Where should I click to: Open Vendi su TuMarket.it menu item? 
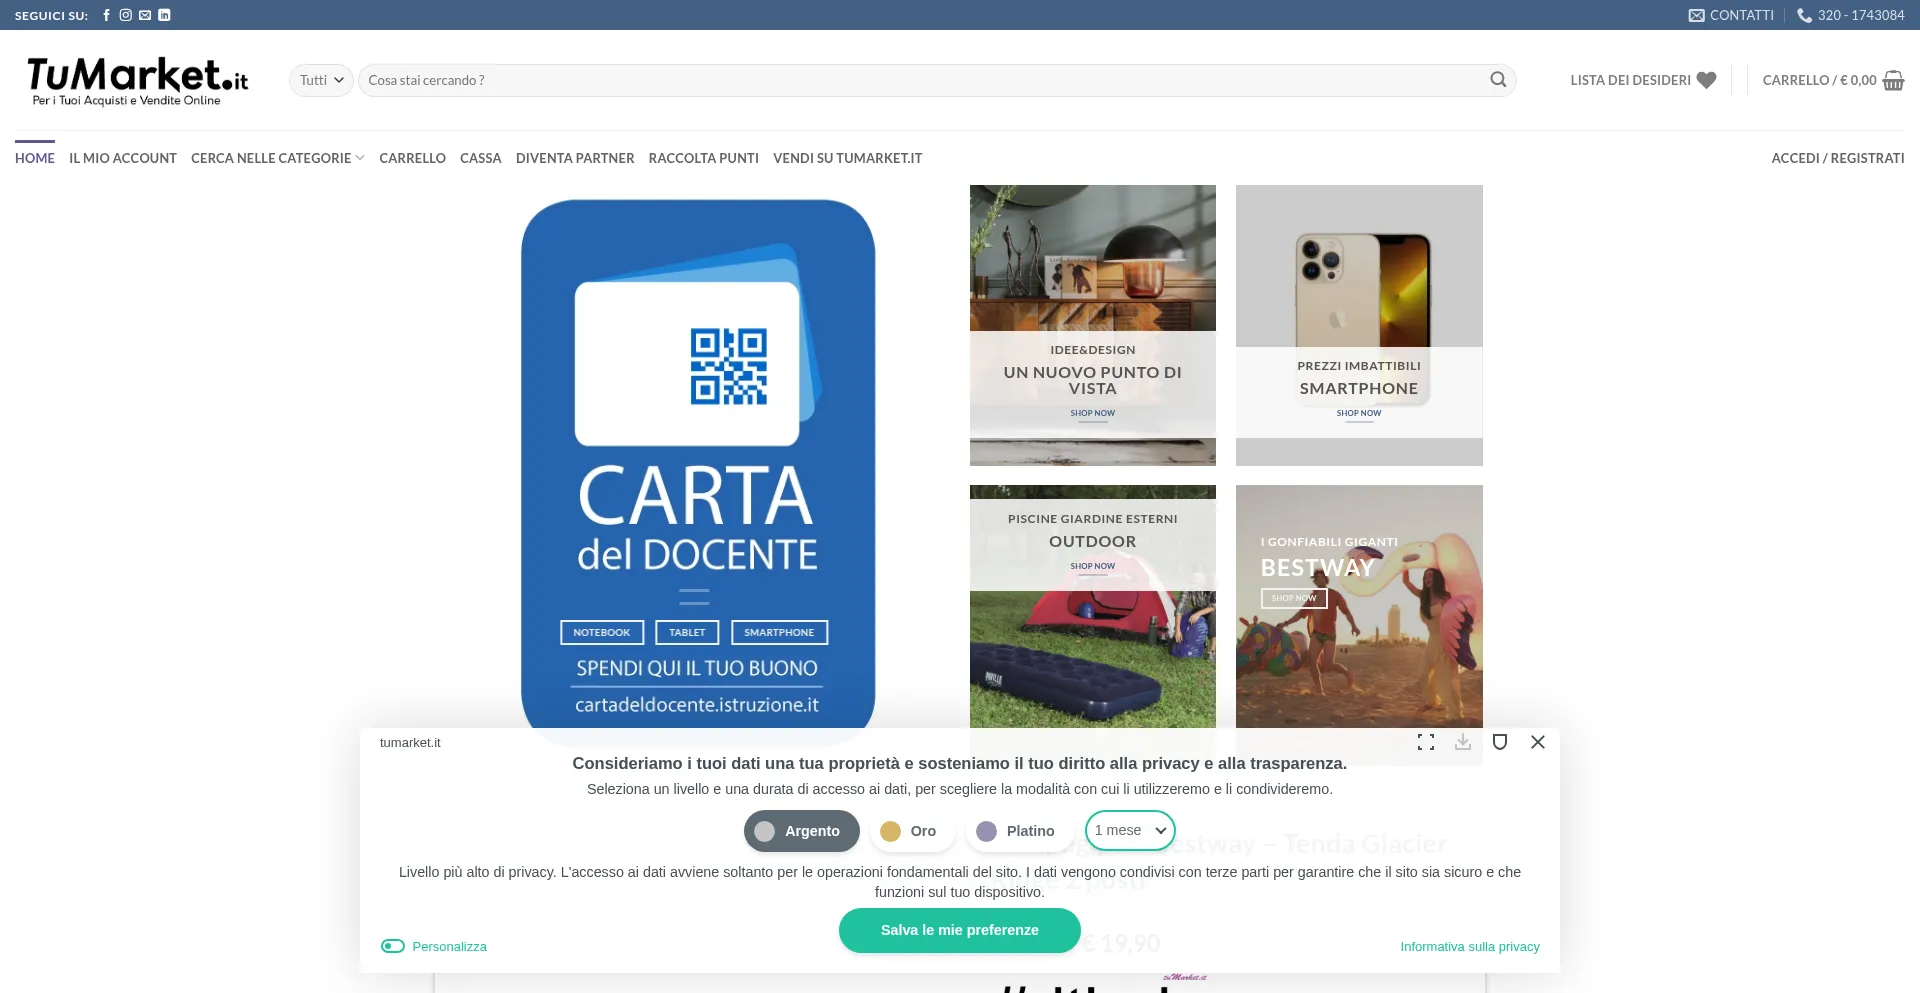pyautogui.click(x=848, y=158)
